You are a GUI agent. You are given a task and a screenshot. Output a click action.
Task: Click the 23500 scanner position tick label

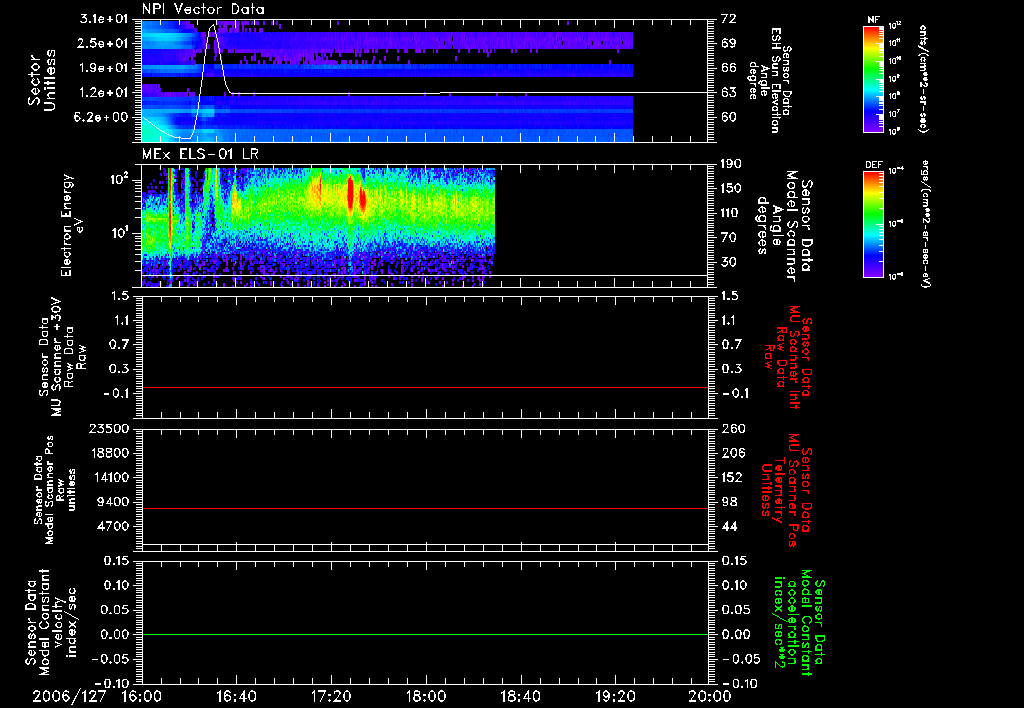pyautogui.click(x=110, y=429)
